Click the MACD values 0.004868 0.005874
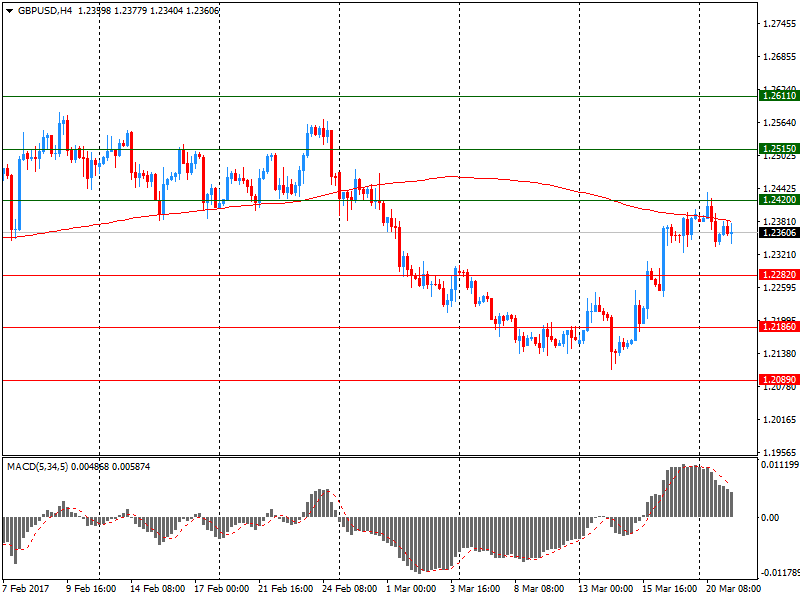This screenshot has width=800, height=600. pyautogui.click(x=110, y=466)
